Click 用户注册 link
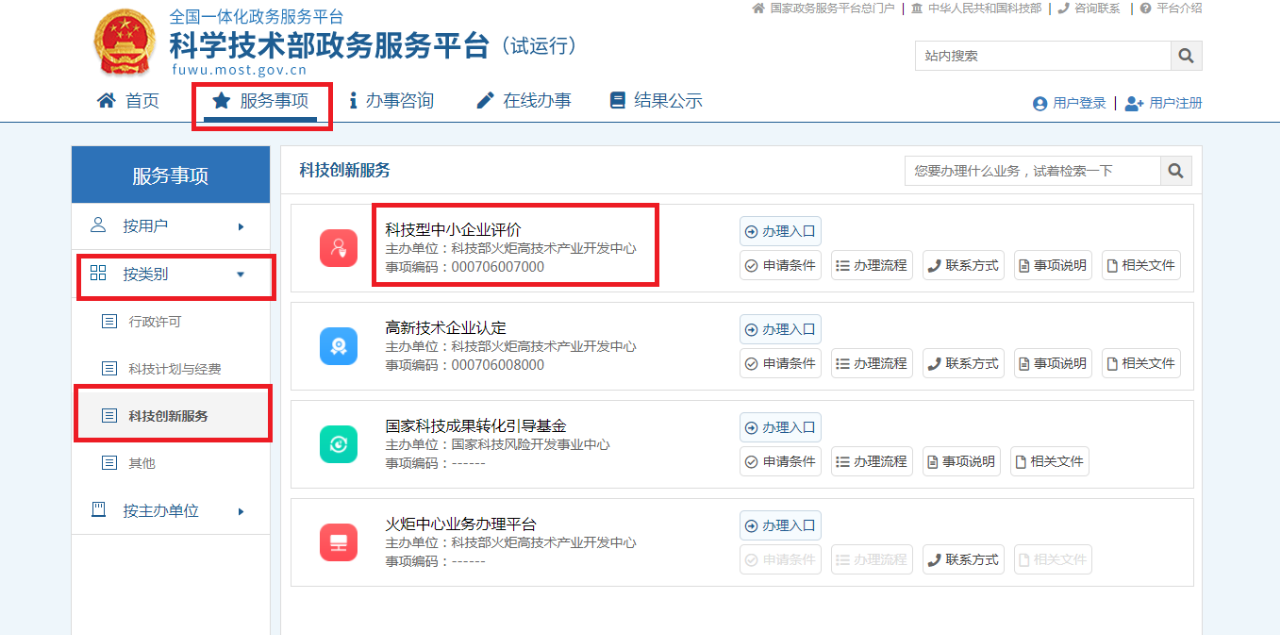The width and height of the screenshot is (1280, 635). coord(1163,103)
